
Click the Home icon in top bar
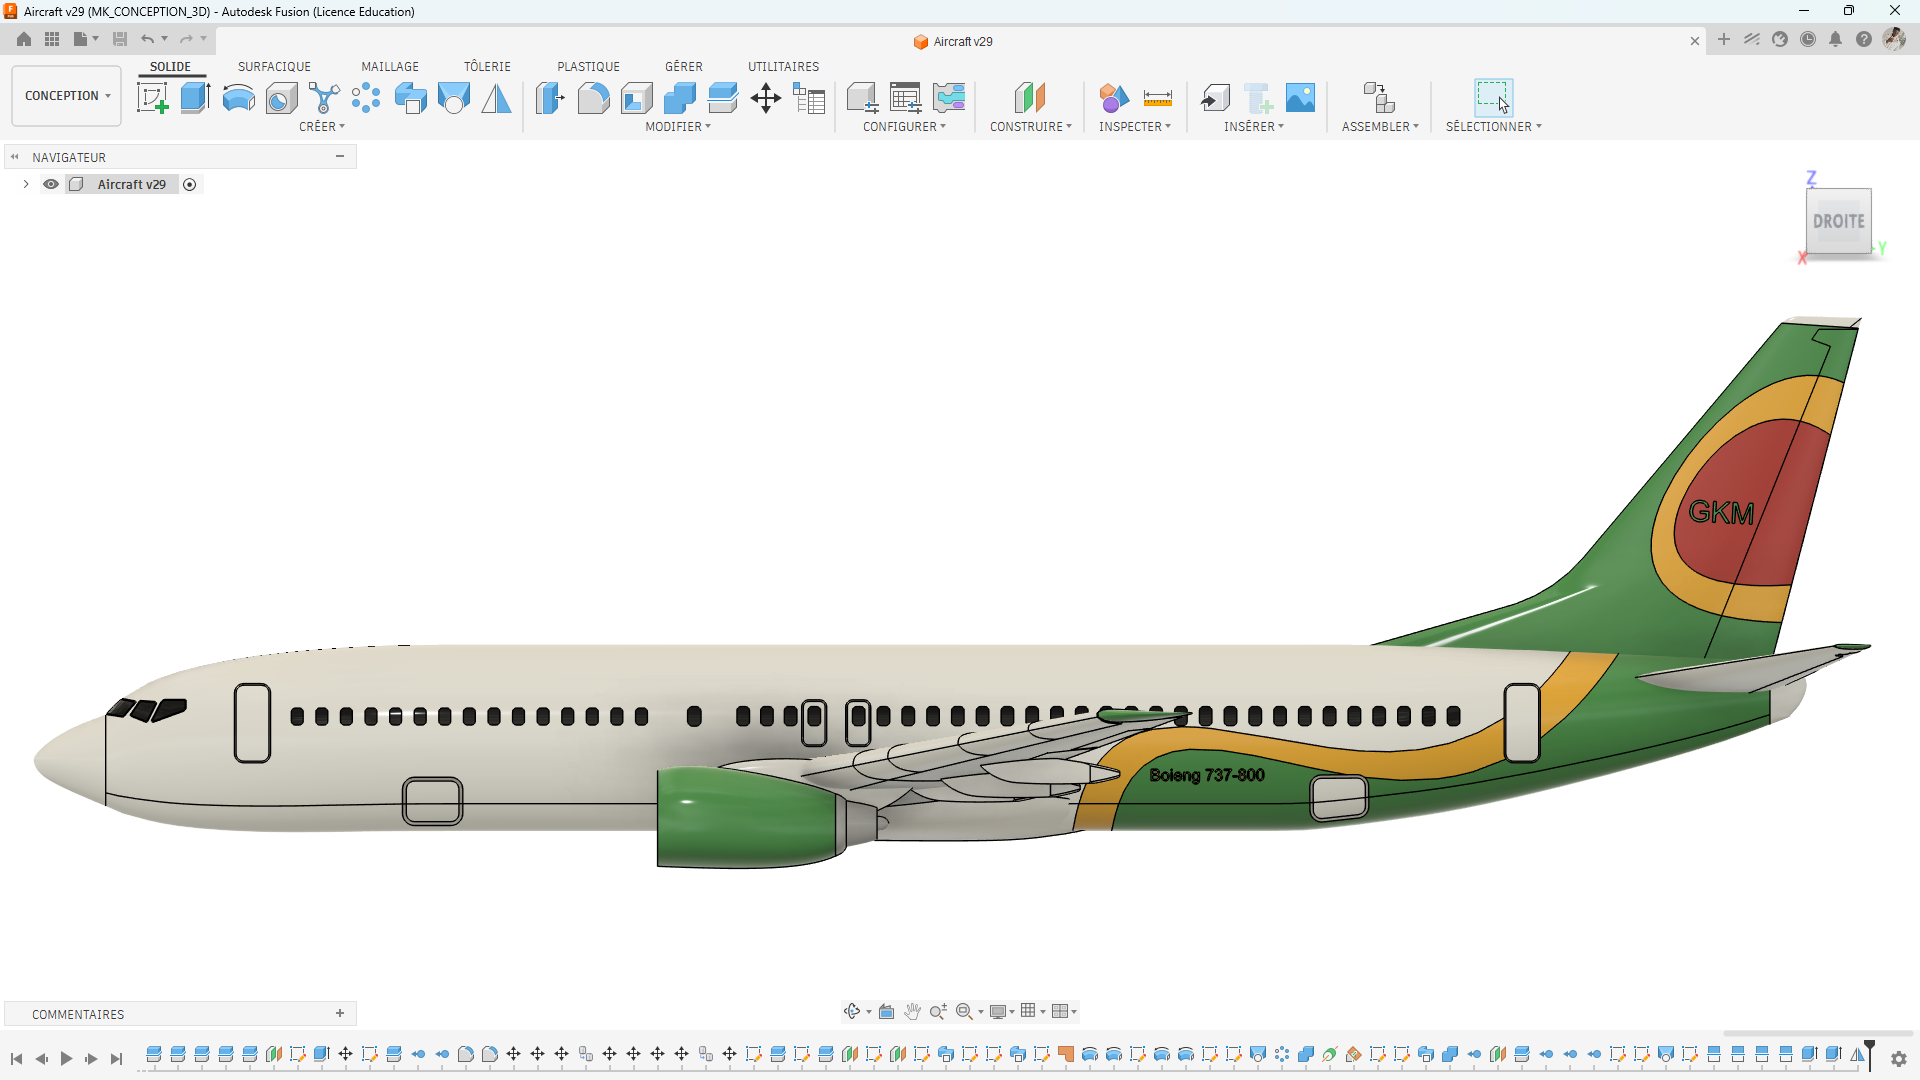click(x=24, y=39)
